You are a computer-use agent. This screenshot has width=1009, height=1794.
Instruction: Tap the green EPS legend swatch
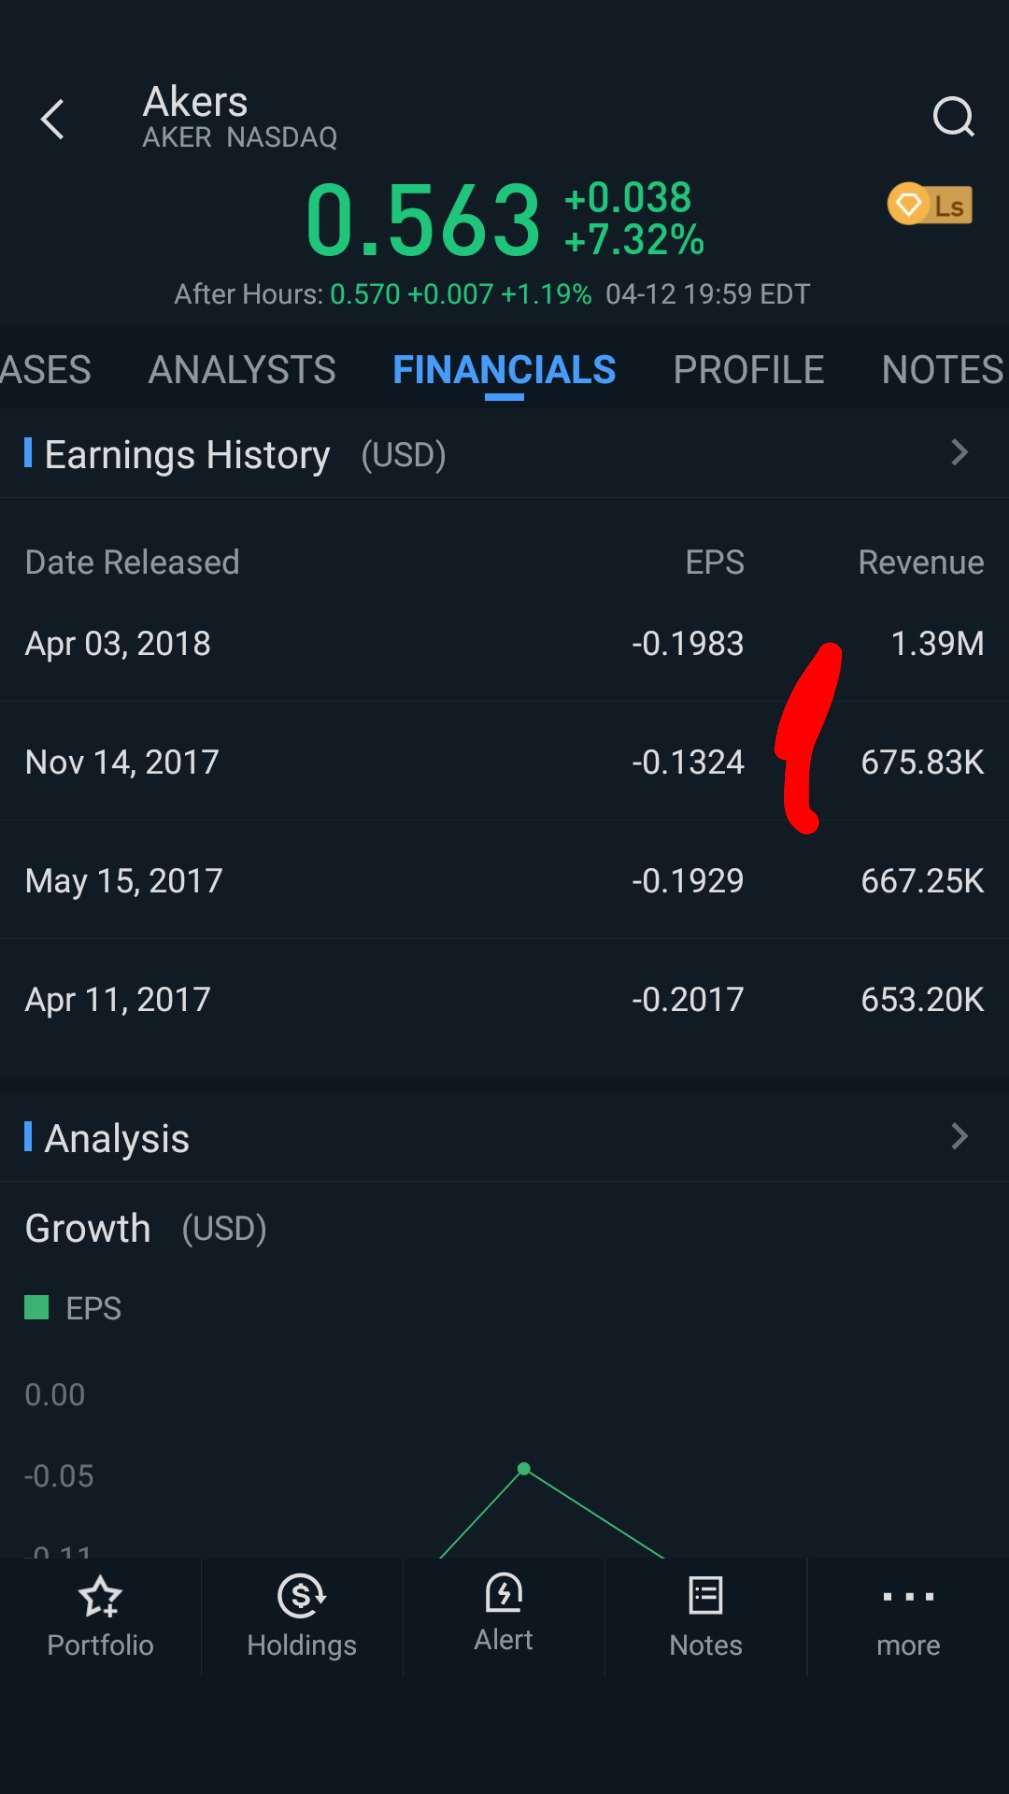pyautogui.click(x=37, y=1307)
